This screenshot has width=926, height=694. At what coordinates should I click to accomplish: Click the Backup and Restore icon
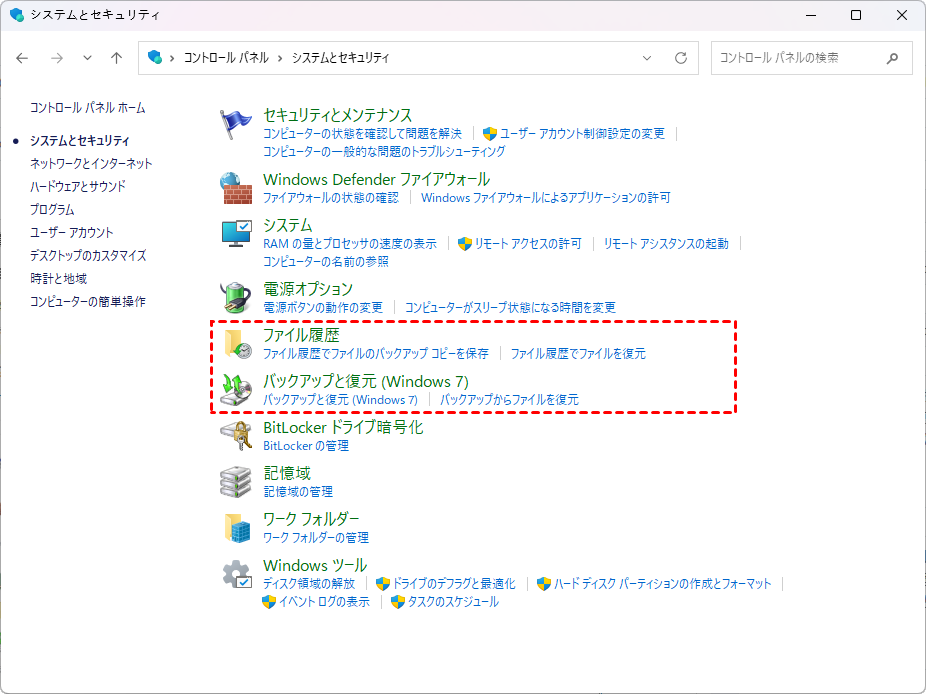click(x=237, y=390)
